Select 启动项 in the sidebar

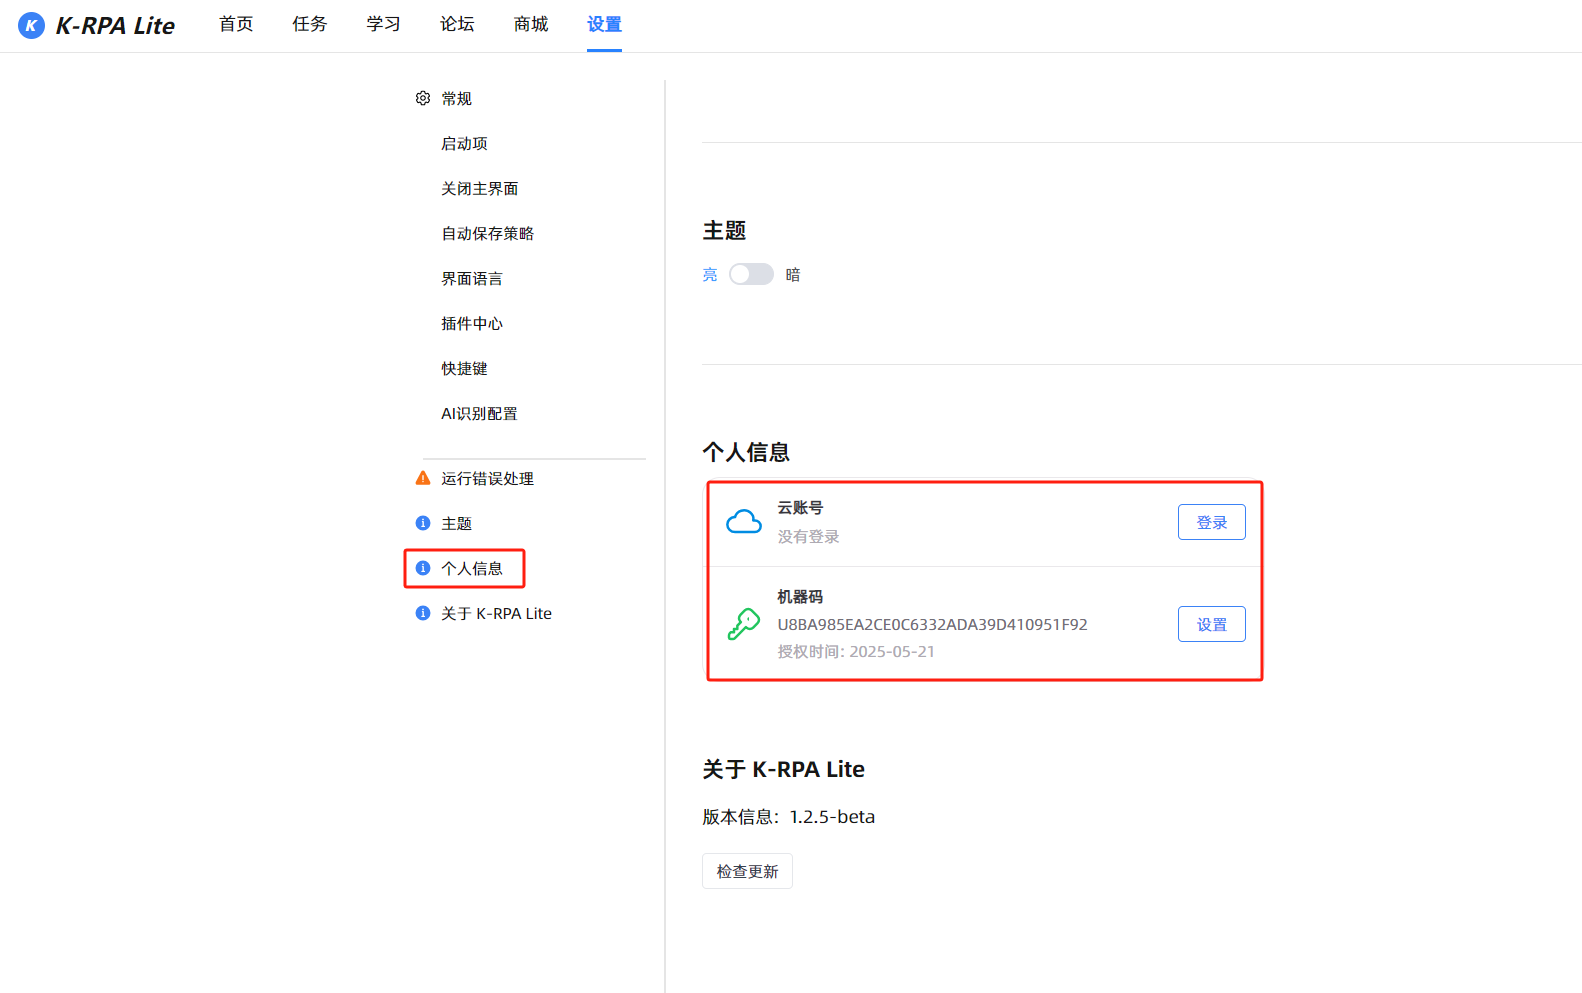(464, 143)
